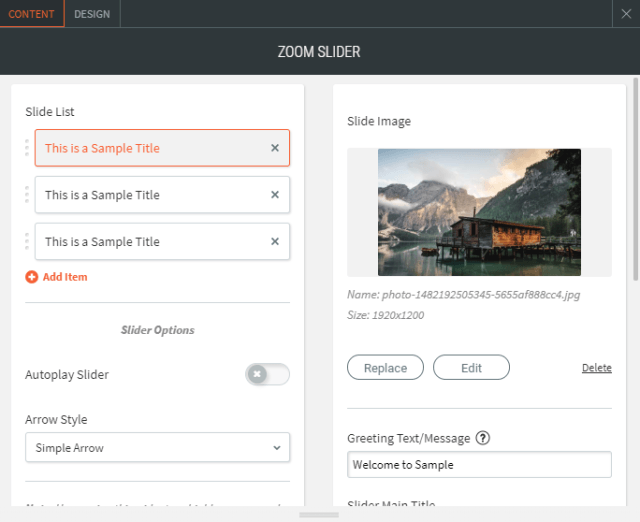
Task: Click the slide image thumbnail preview
Action: click(479, 212)
